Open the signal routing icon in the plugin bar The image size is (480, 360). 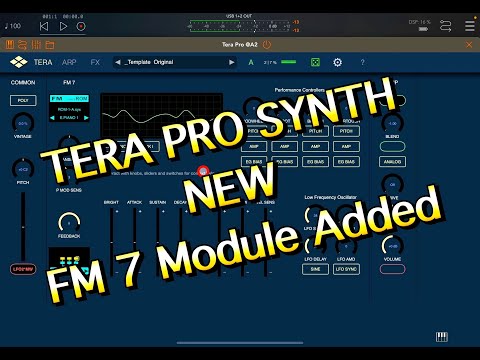pos(22,44)
